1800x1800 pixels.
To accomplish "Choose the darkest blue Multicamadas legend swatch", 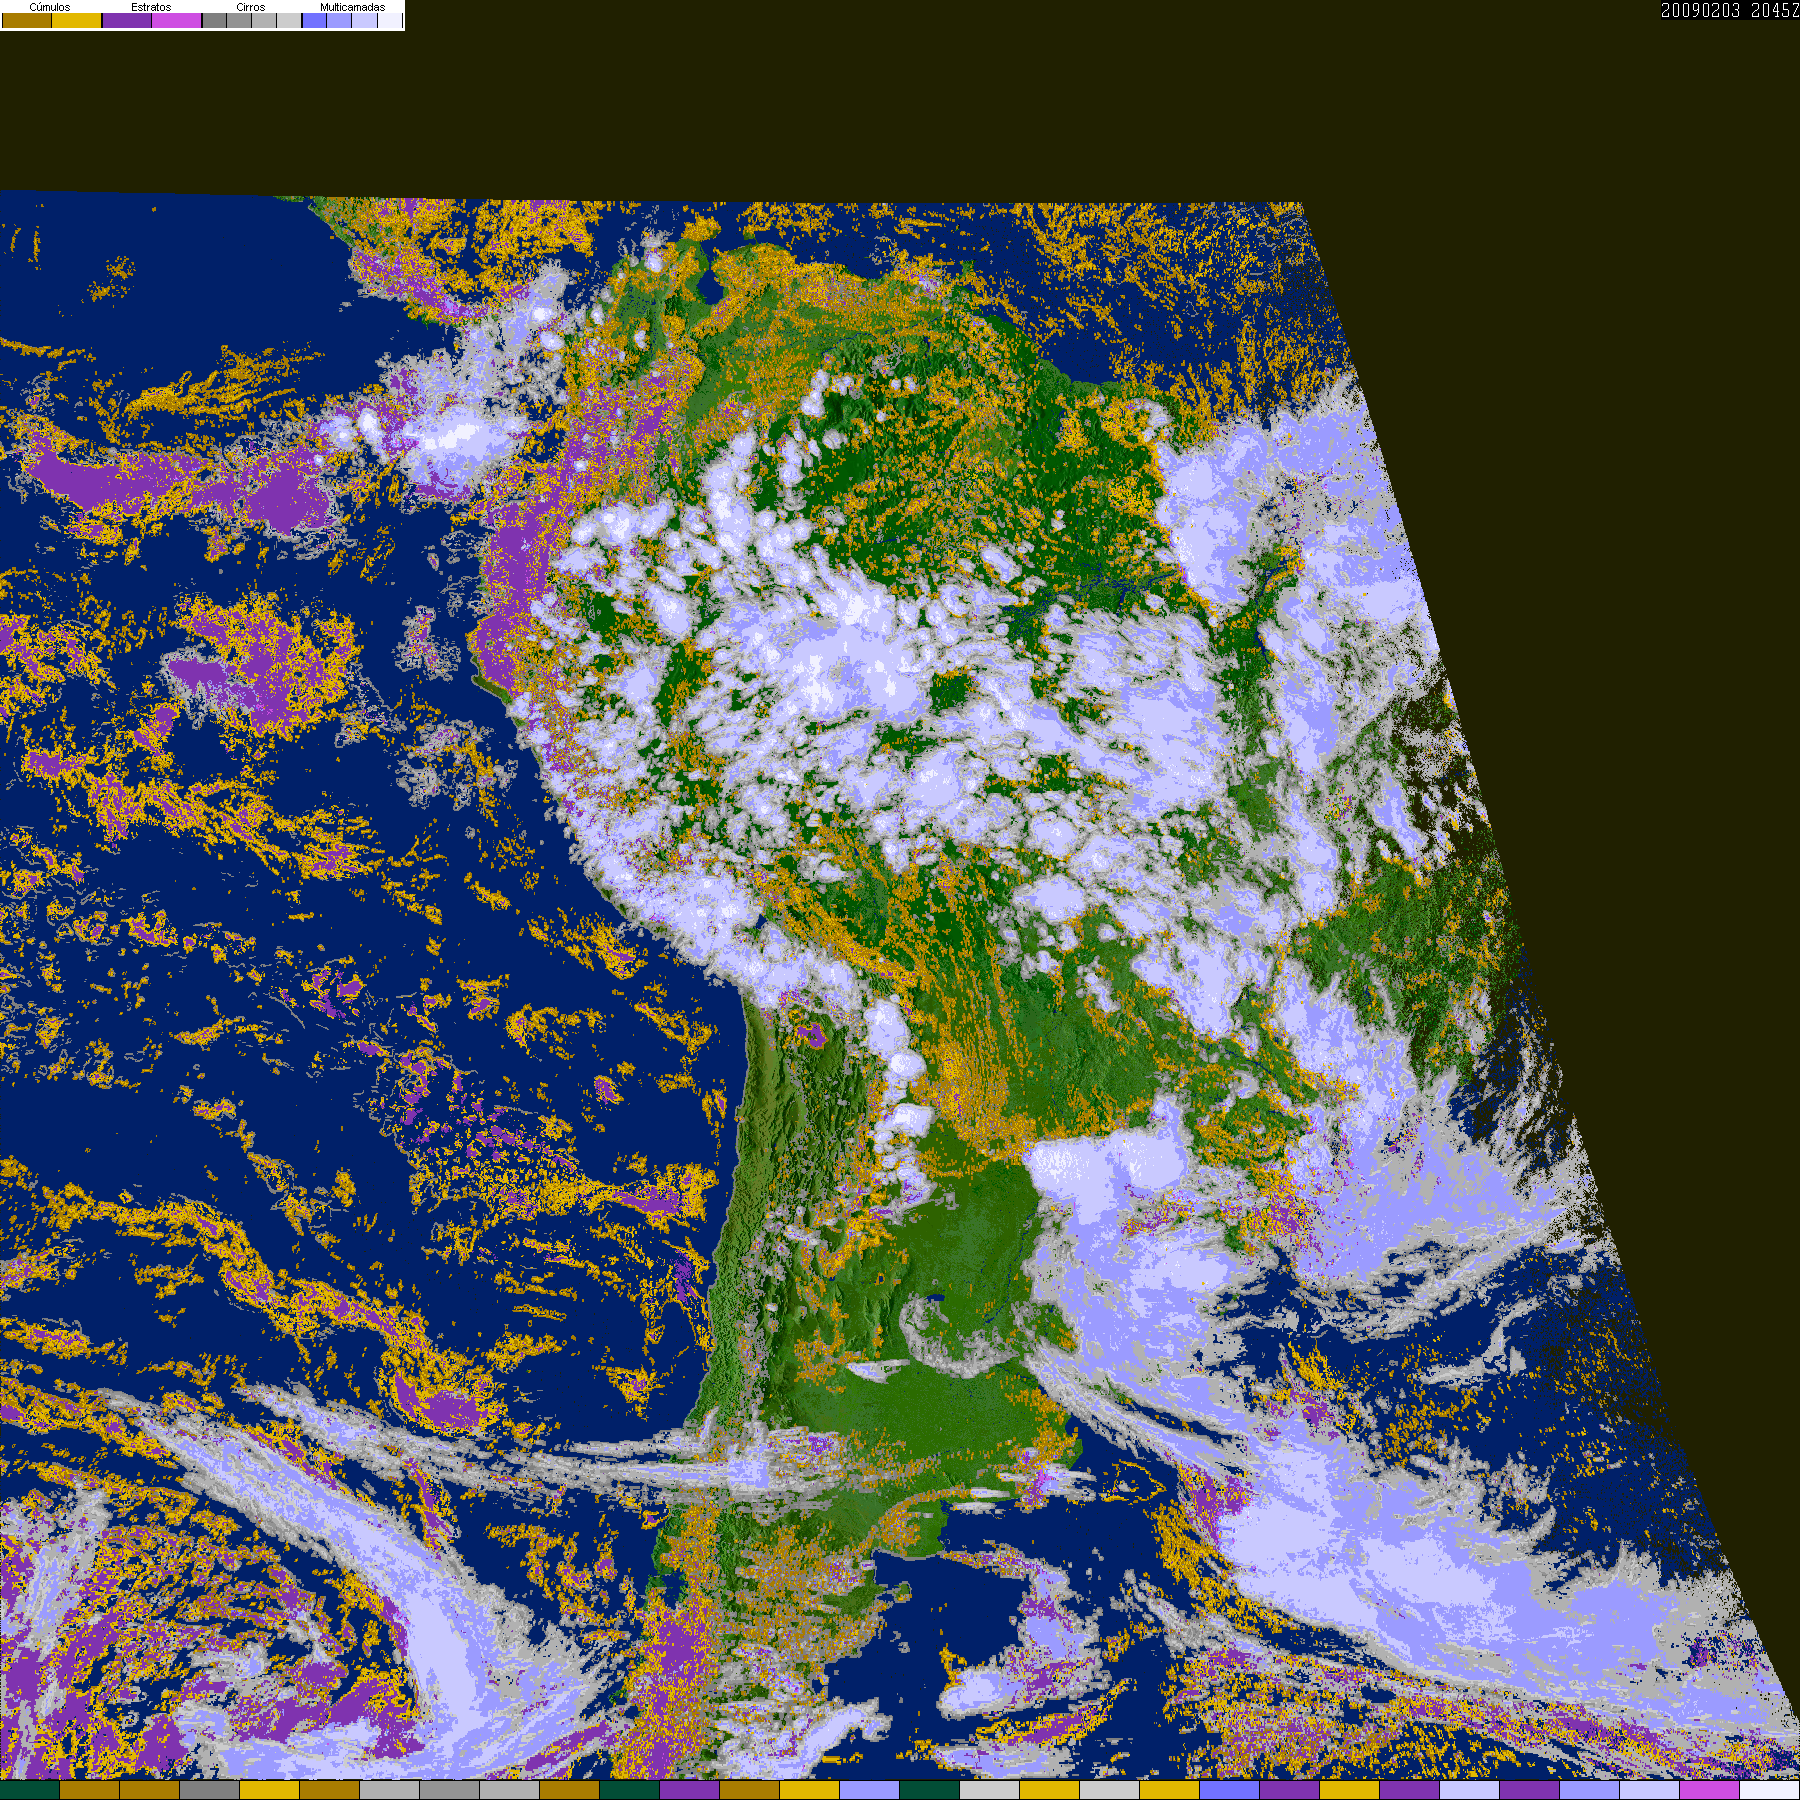I will (314, 20).
